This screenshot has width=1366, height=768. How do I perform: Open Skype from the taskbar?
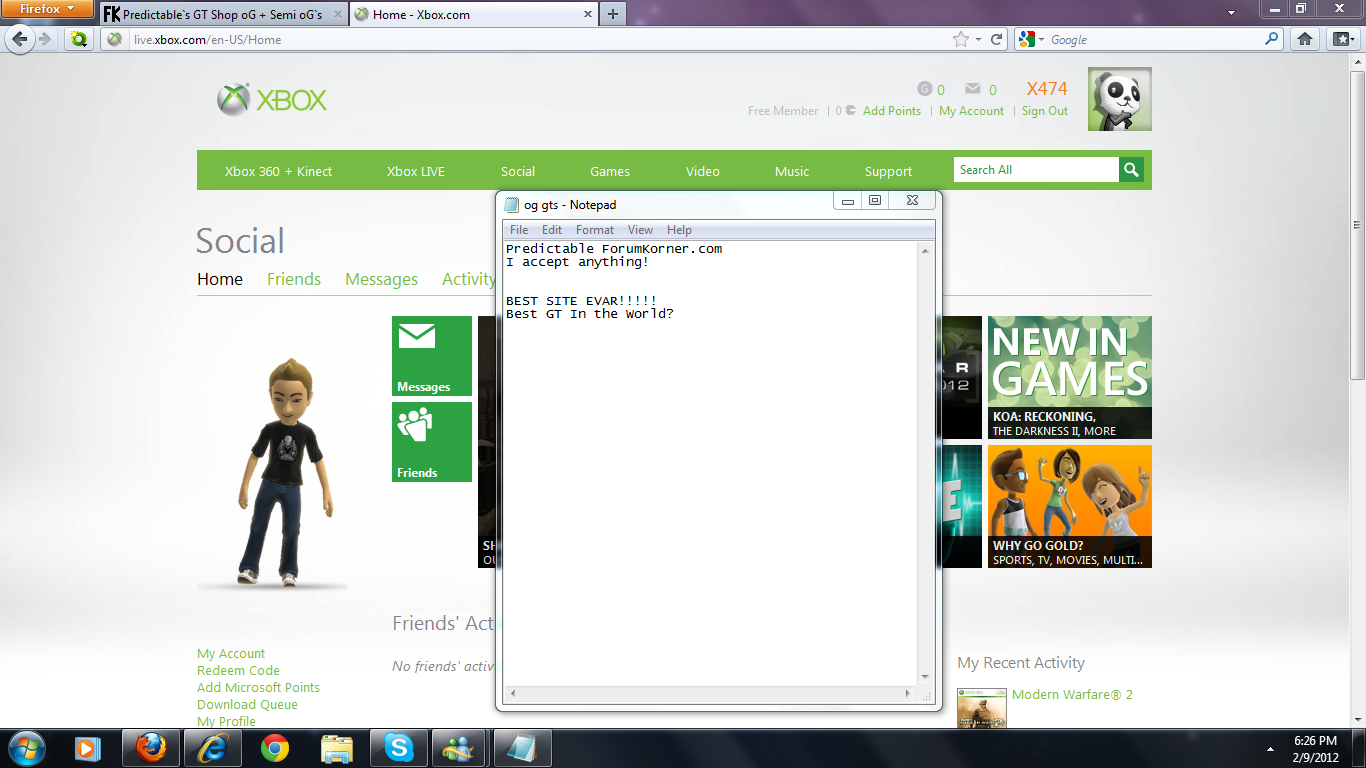(x=399, y=747)
